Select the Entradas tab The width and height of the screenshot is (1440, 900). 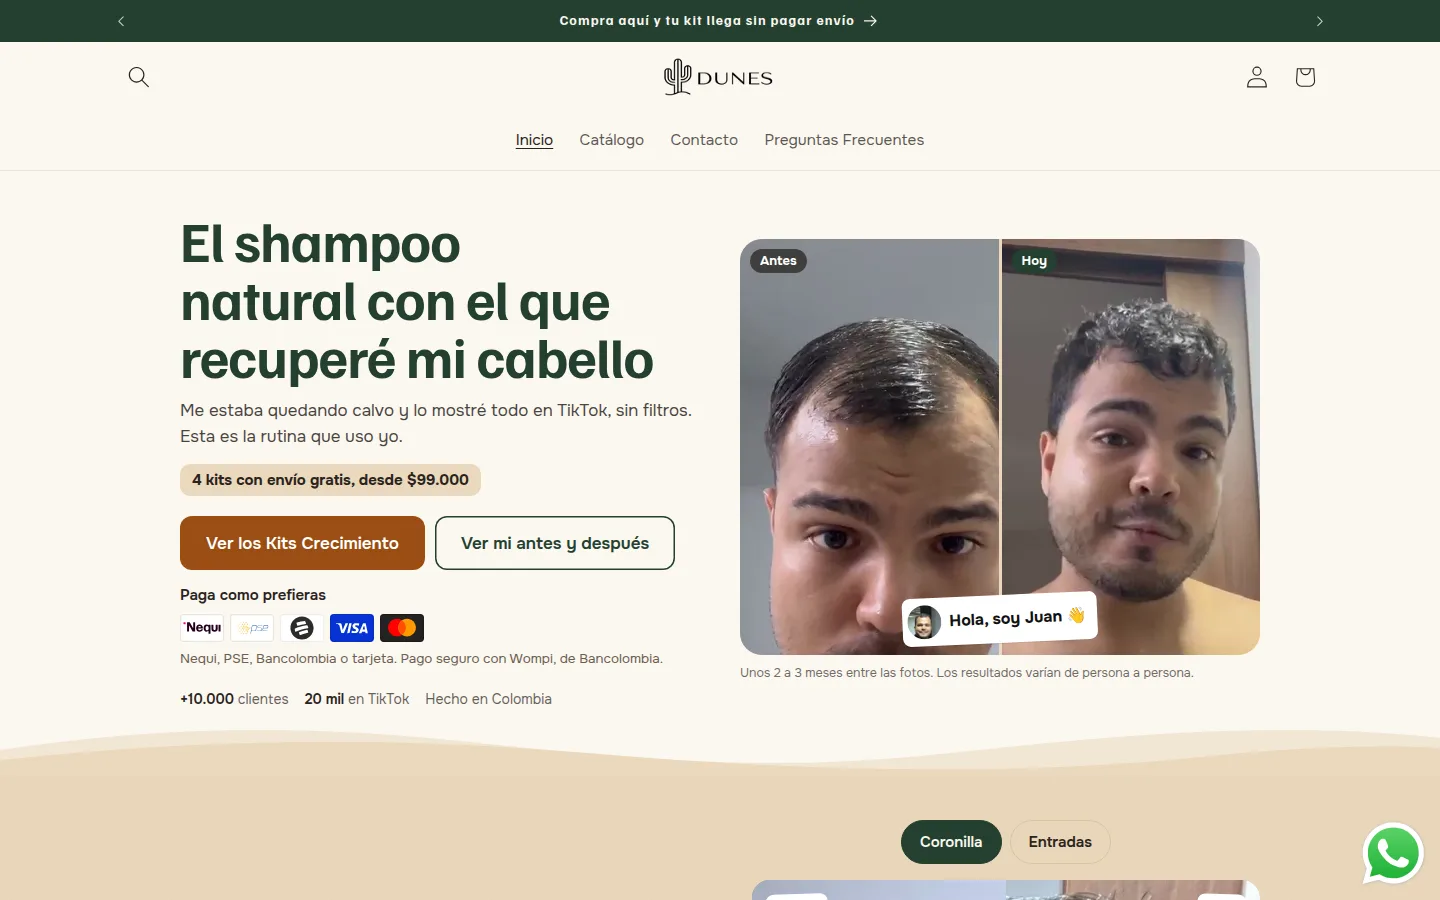1060,842
